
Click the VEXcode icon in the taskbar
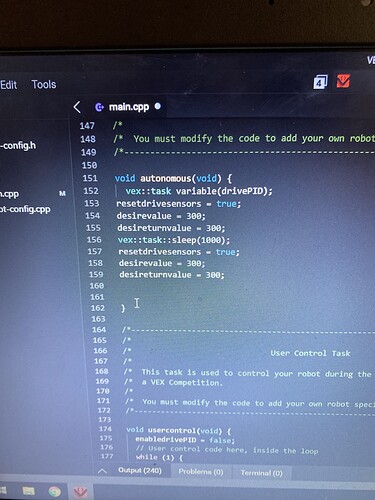[80, 492]
